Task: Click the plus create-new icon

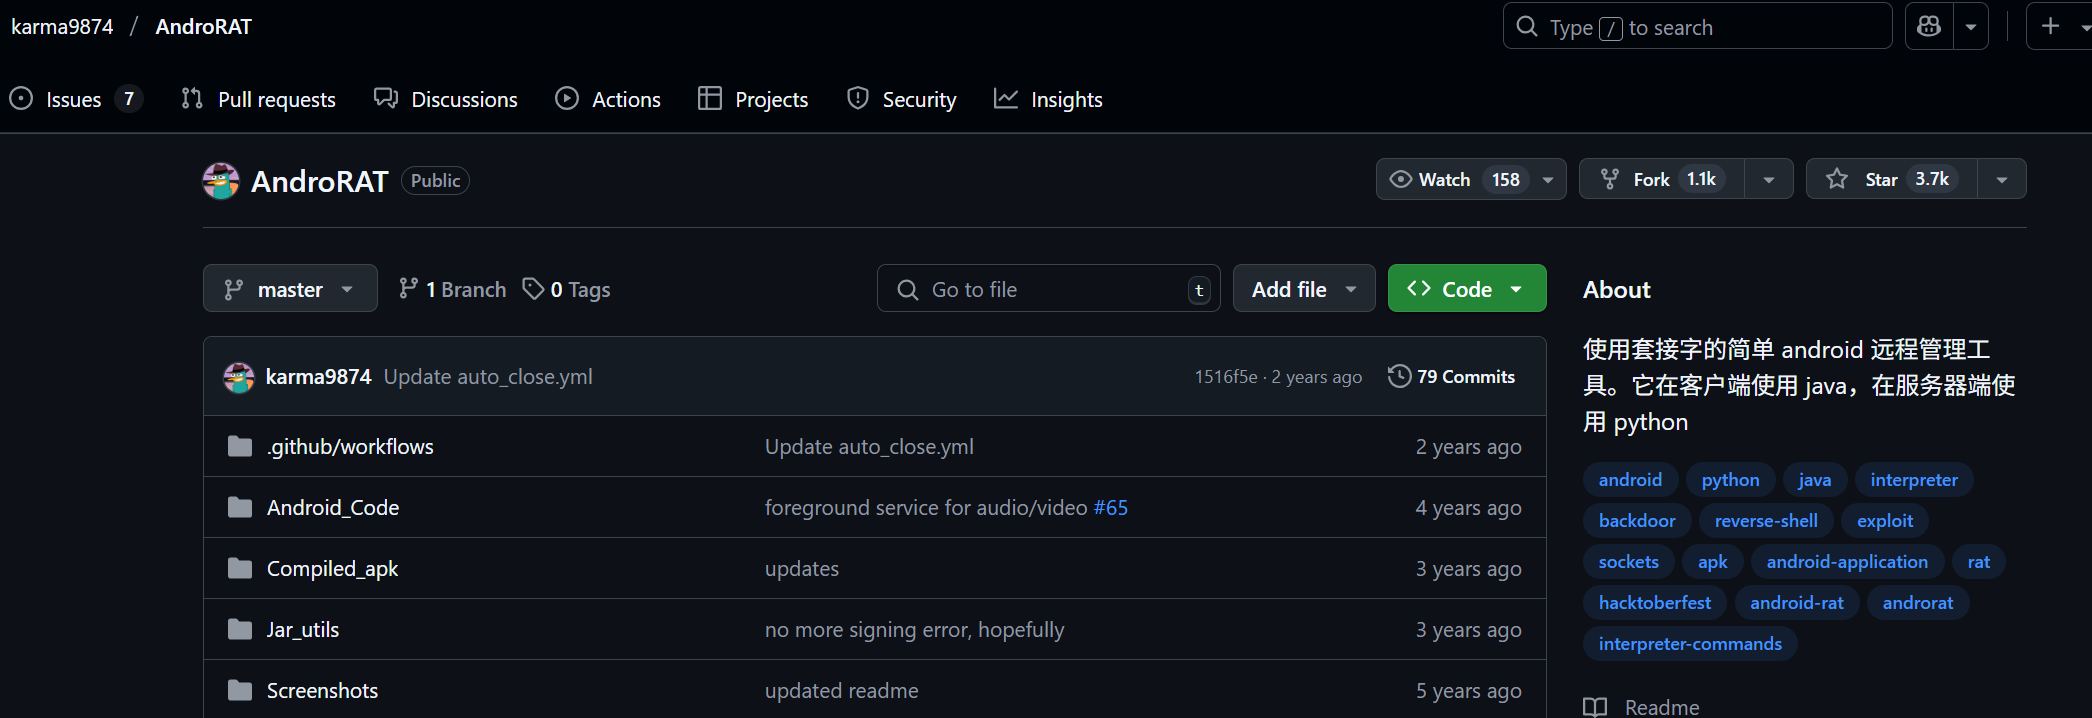Action: click(x=2050, y=27)
